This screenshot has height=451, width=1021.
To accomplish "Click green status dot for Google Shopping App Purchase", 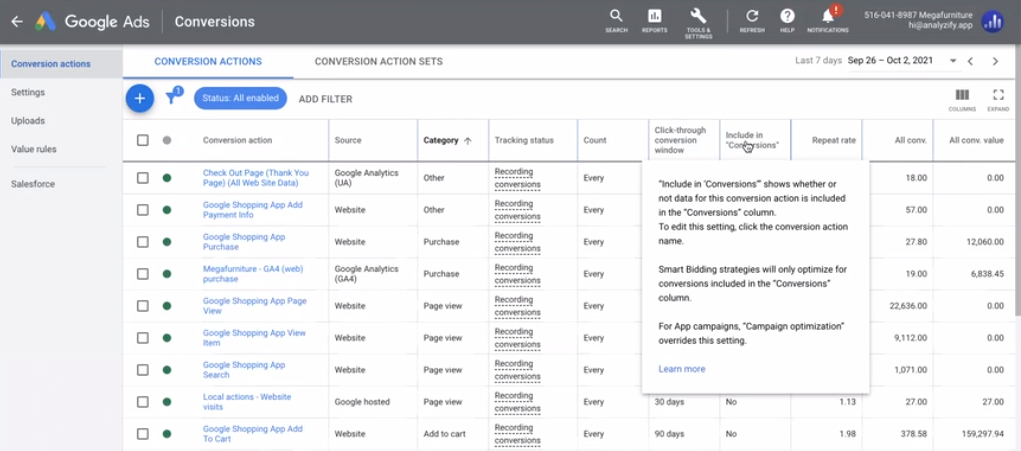I will pyautogui.click(x=167, y=242).
